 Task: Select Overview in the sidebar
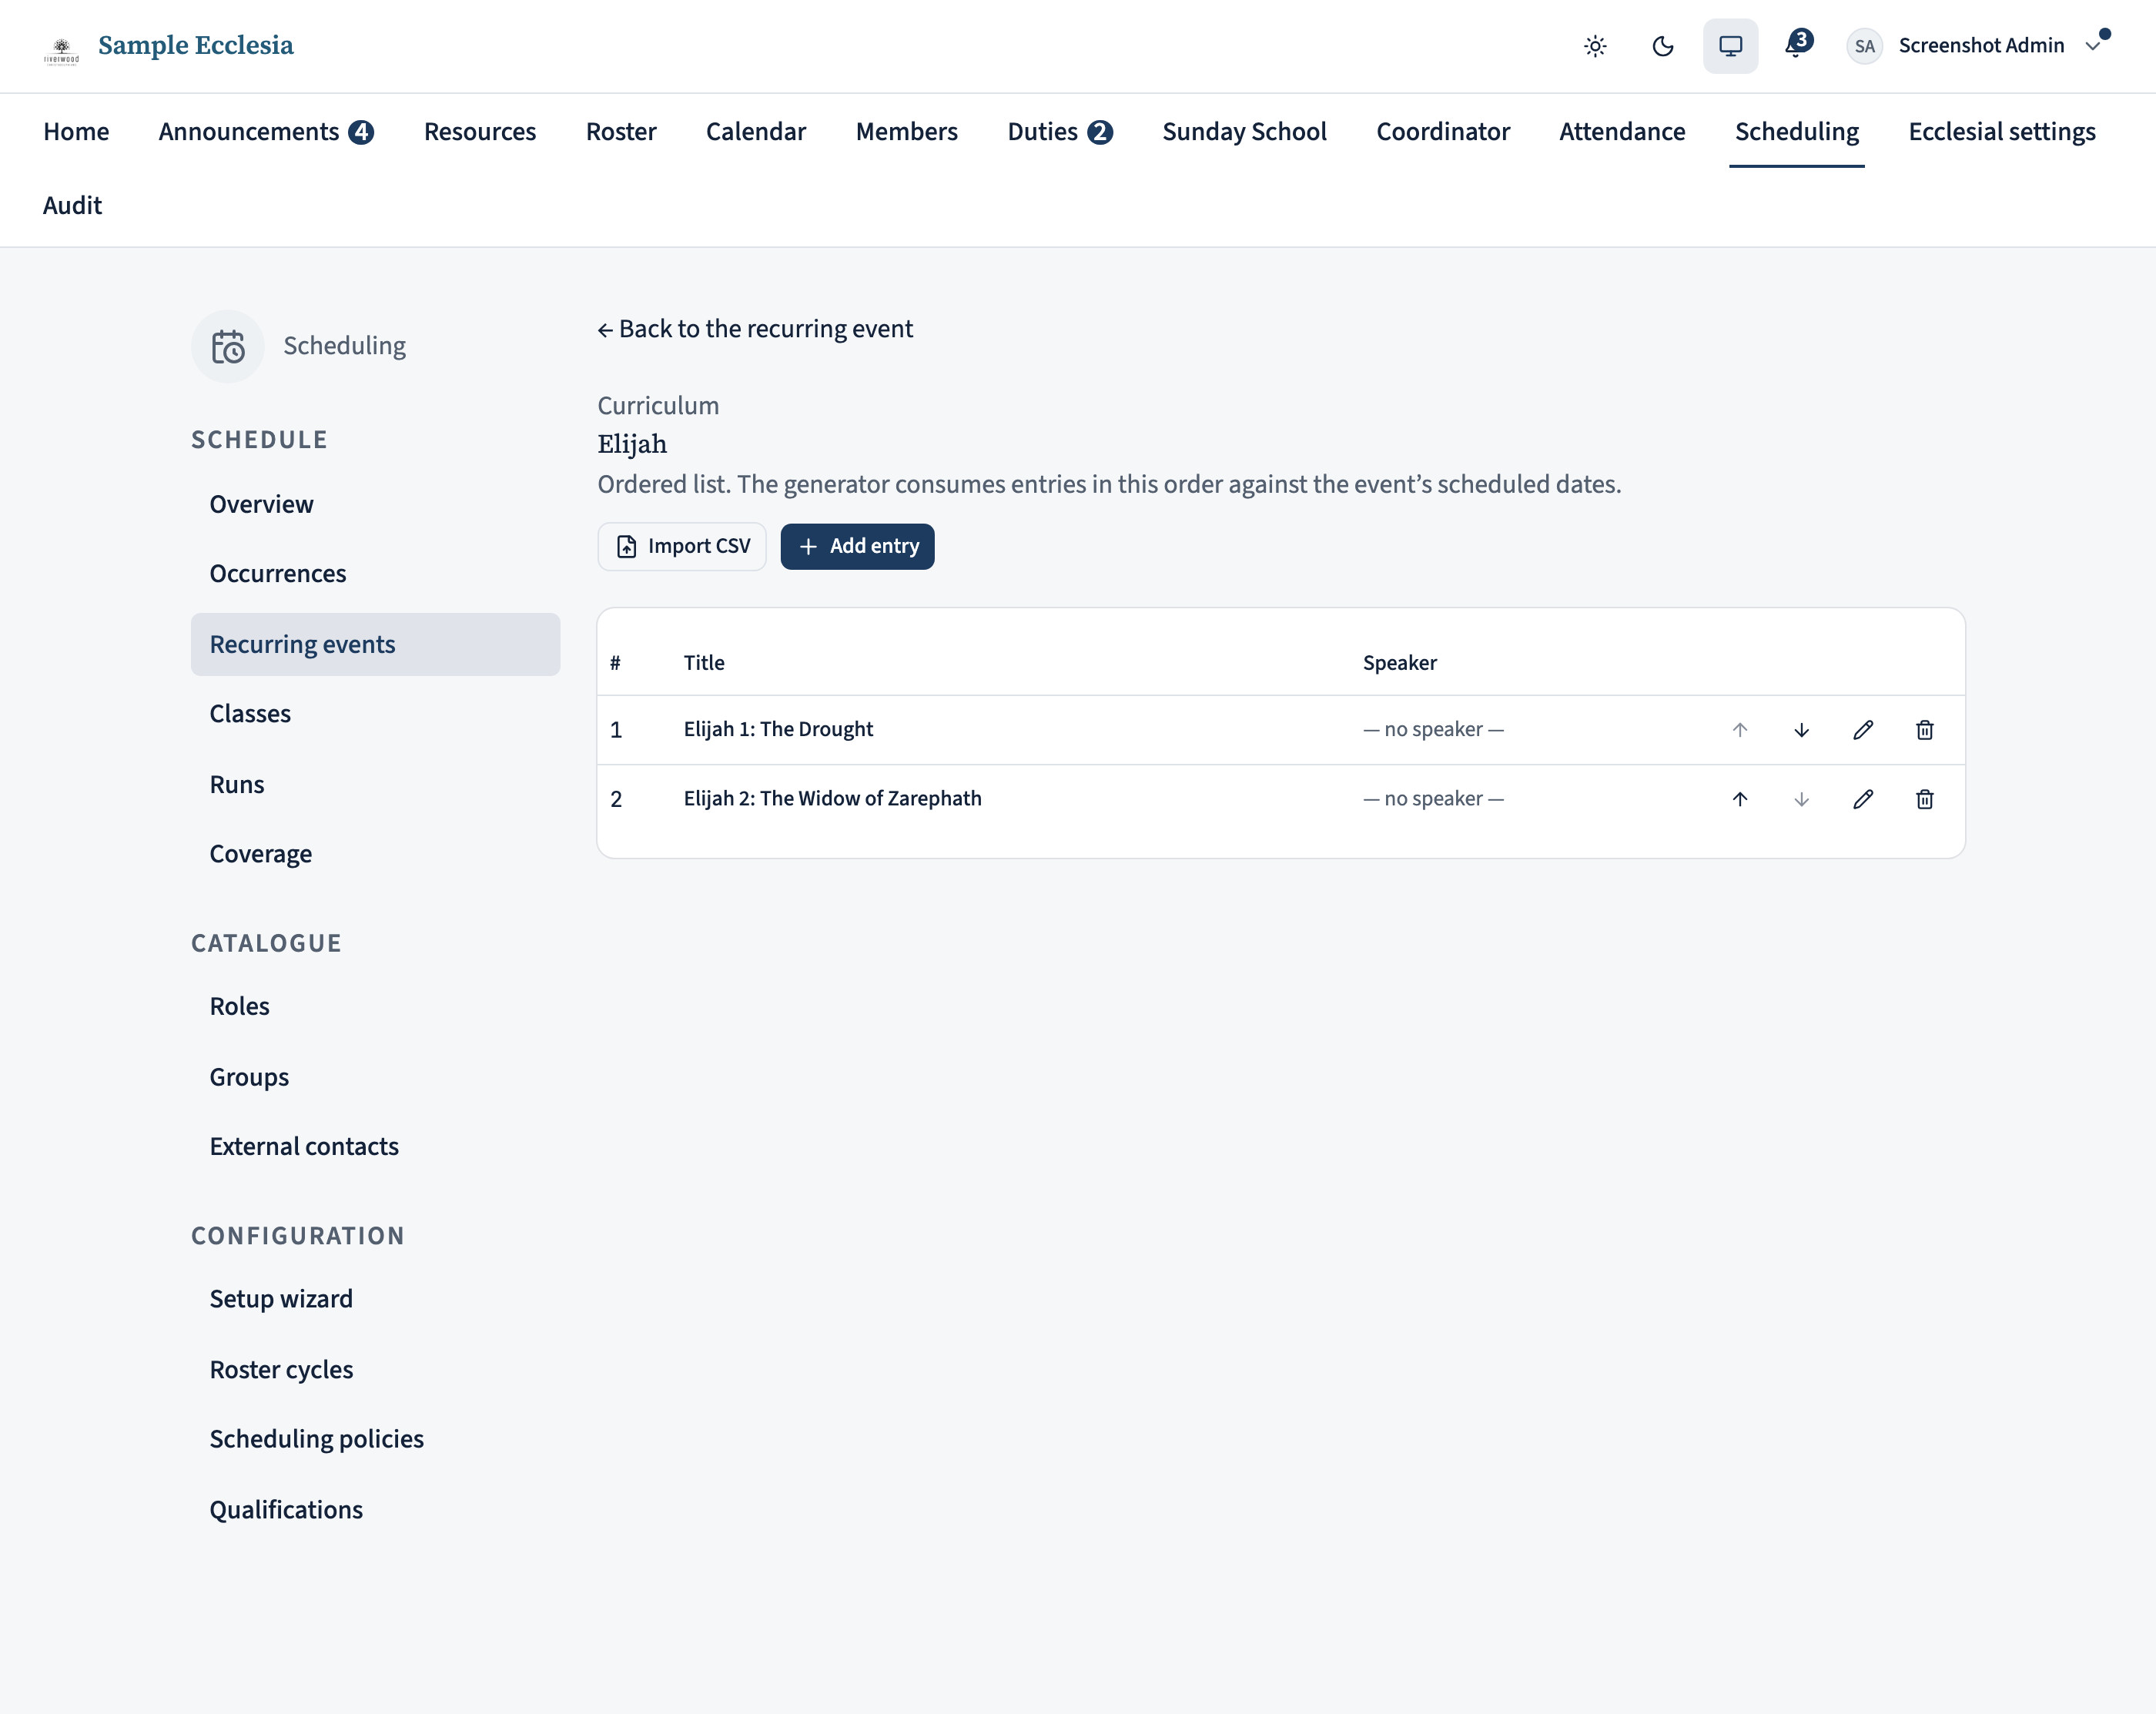point(375,504)
